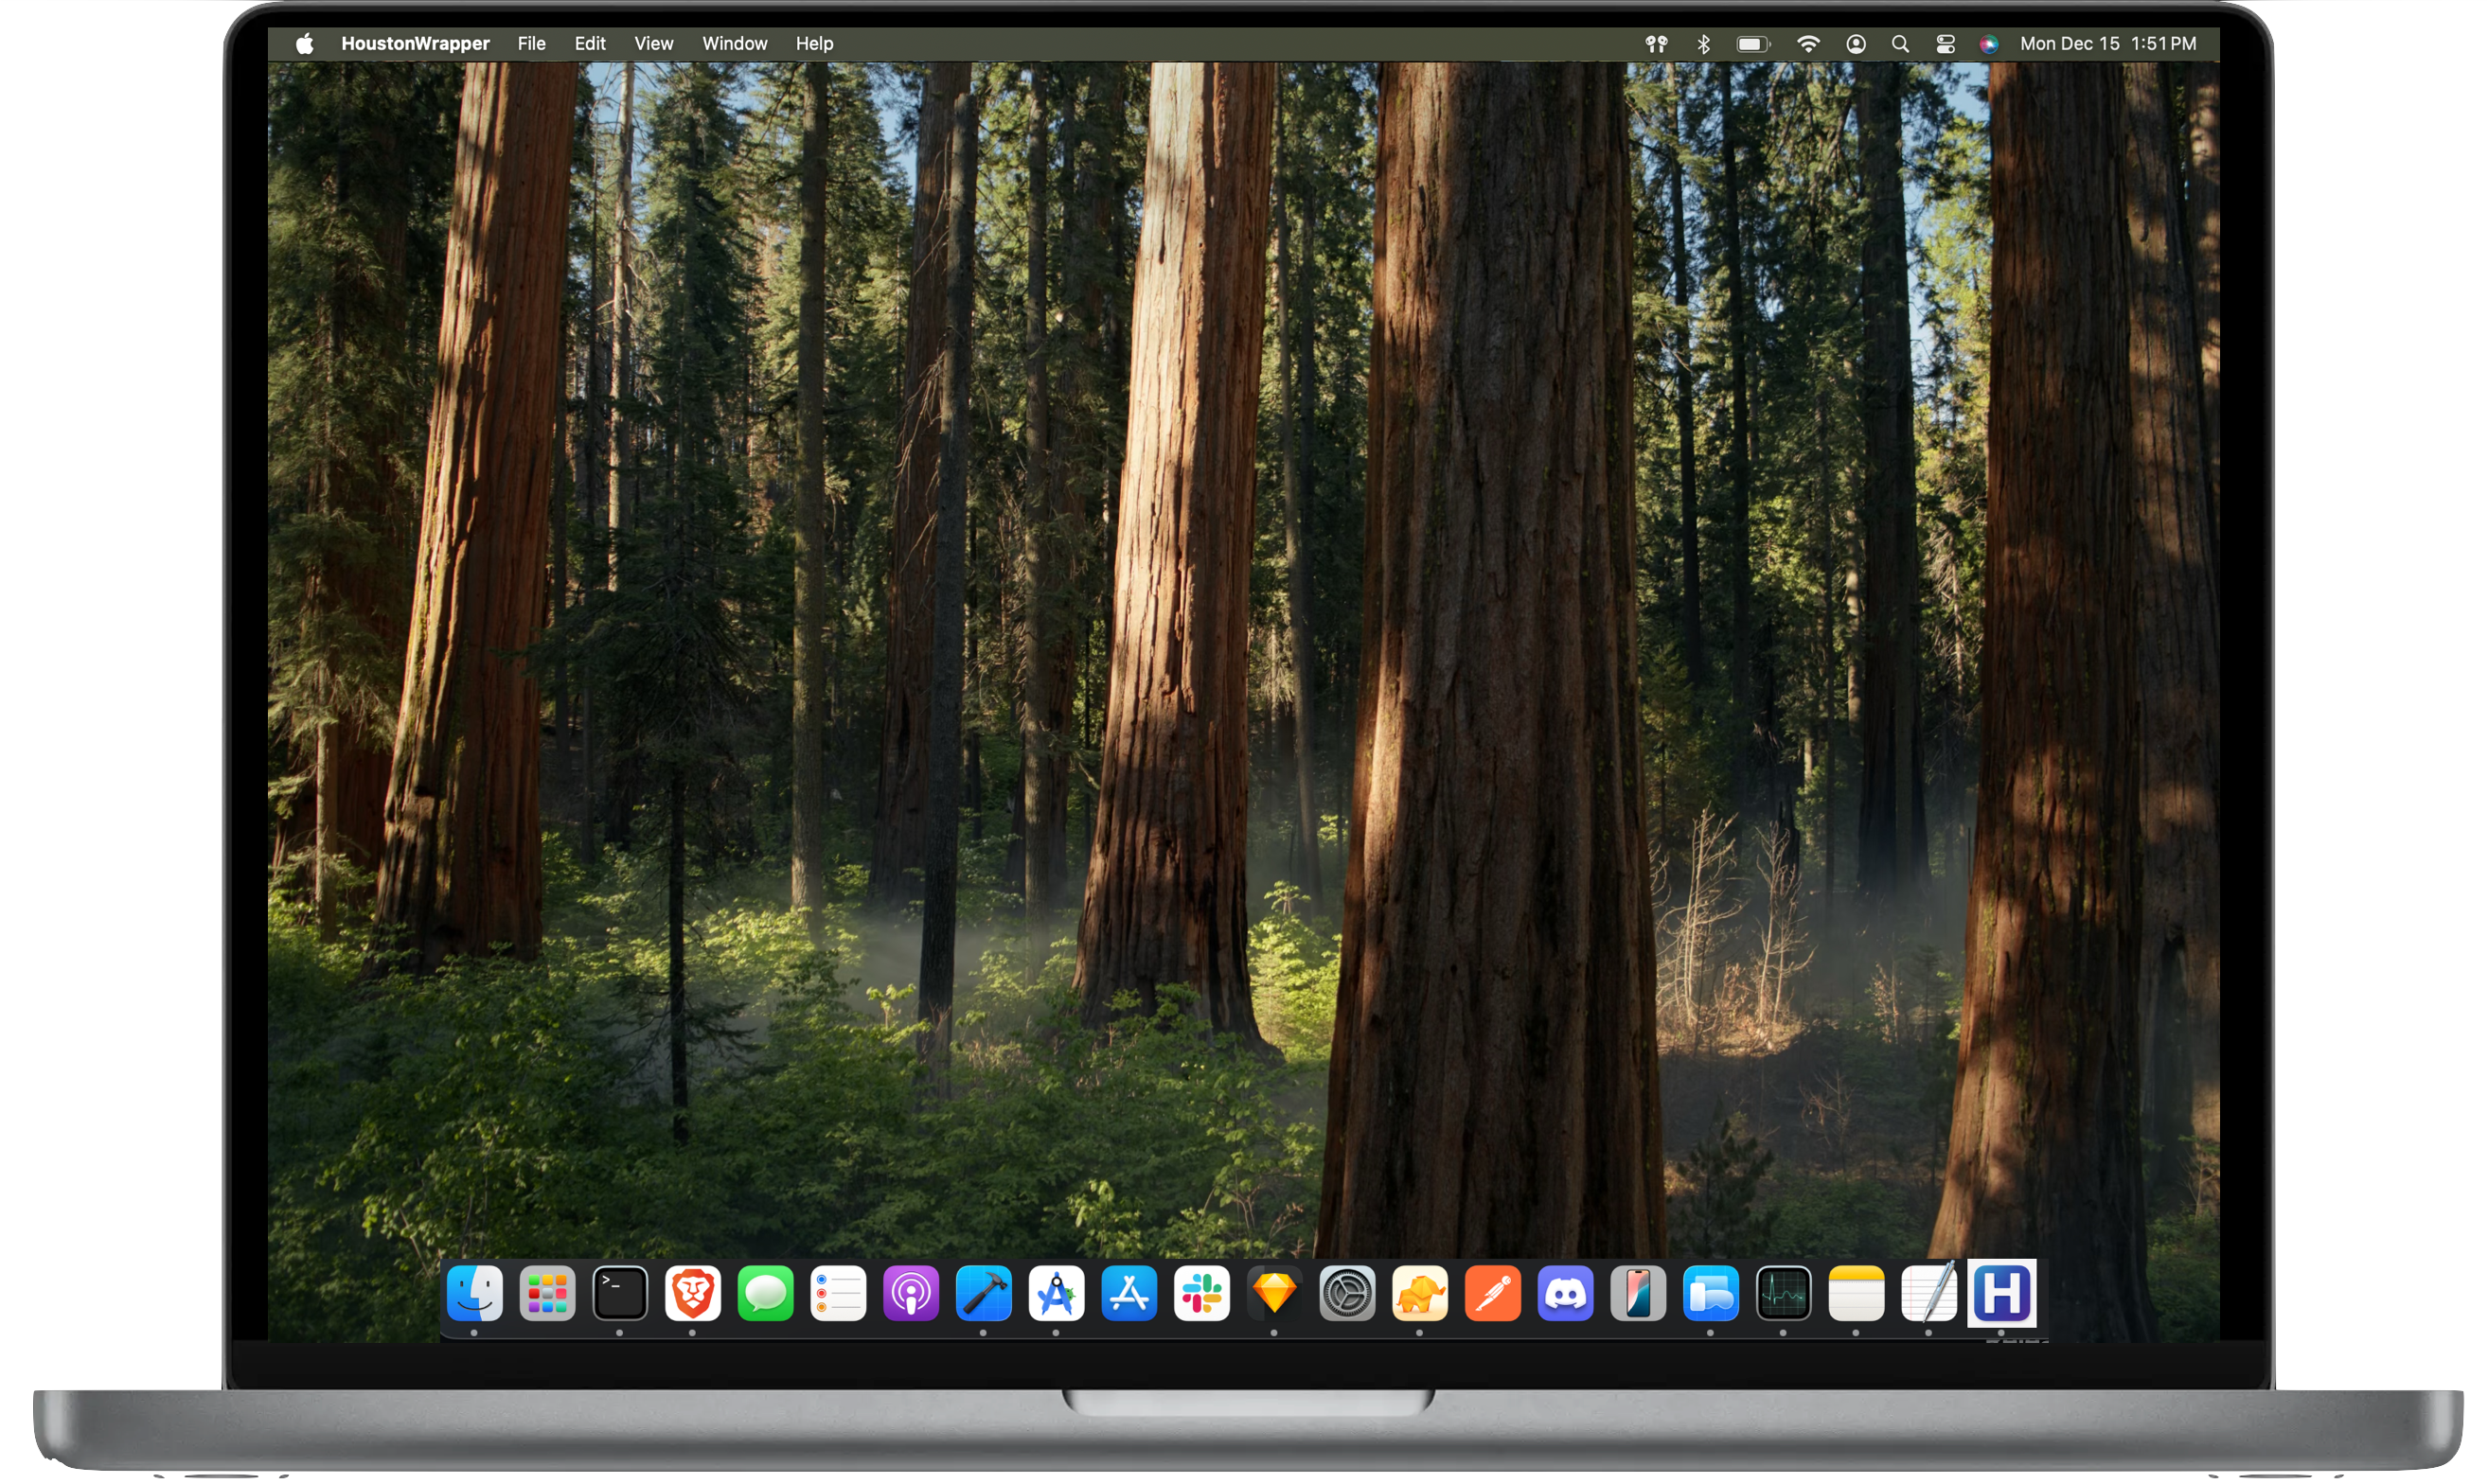Launch Discord from the Dock

[x=1566, y=1294]
